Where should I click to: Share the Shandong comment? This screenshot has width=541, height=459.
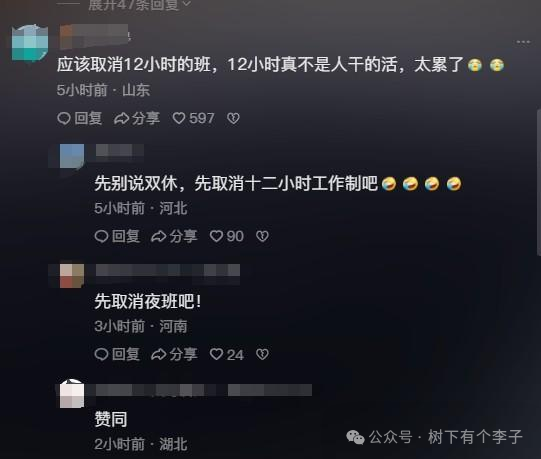pos(137,118)
